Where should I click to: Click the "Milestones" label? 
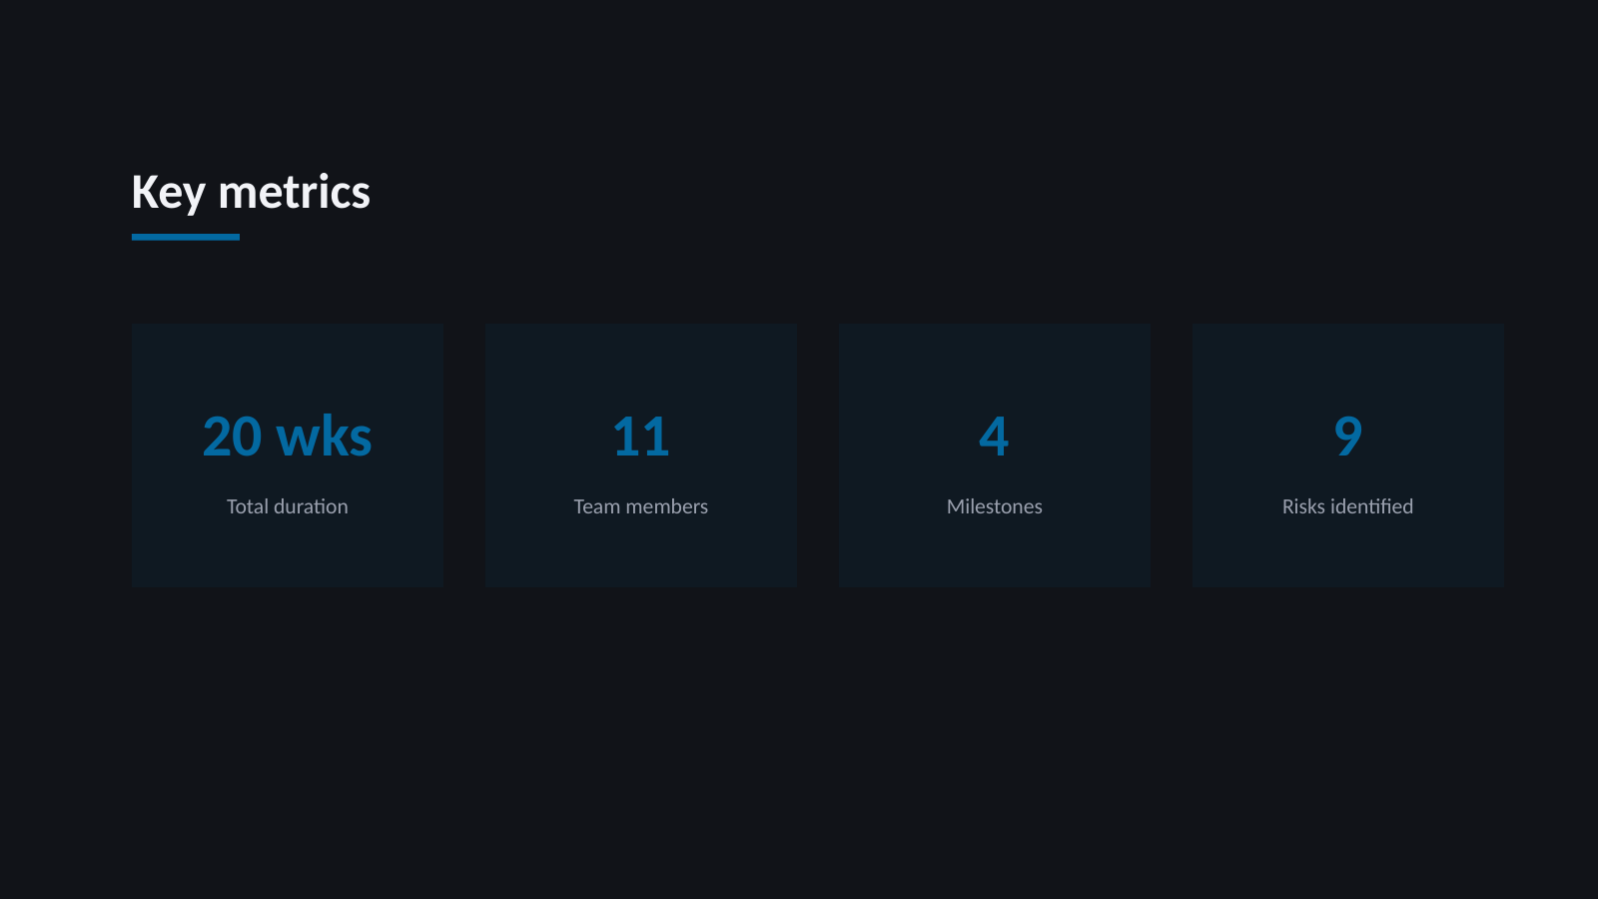pyautogui.click(x=994, y=506)
